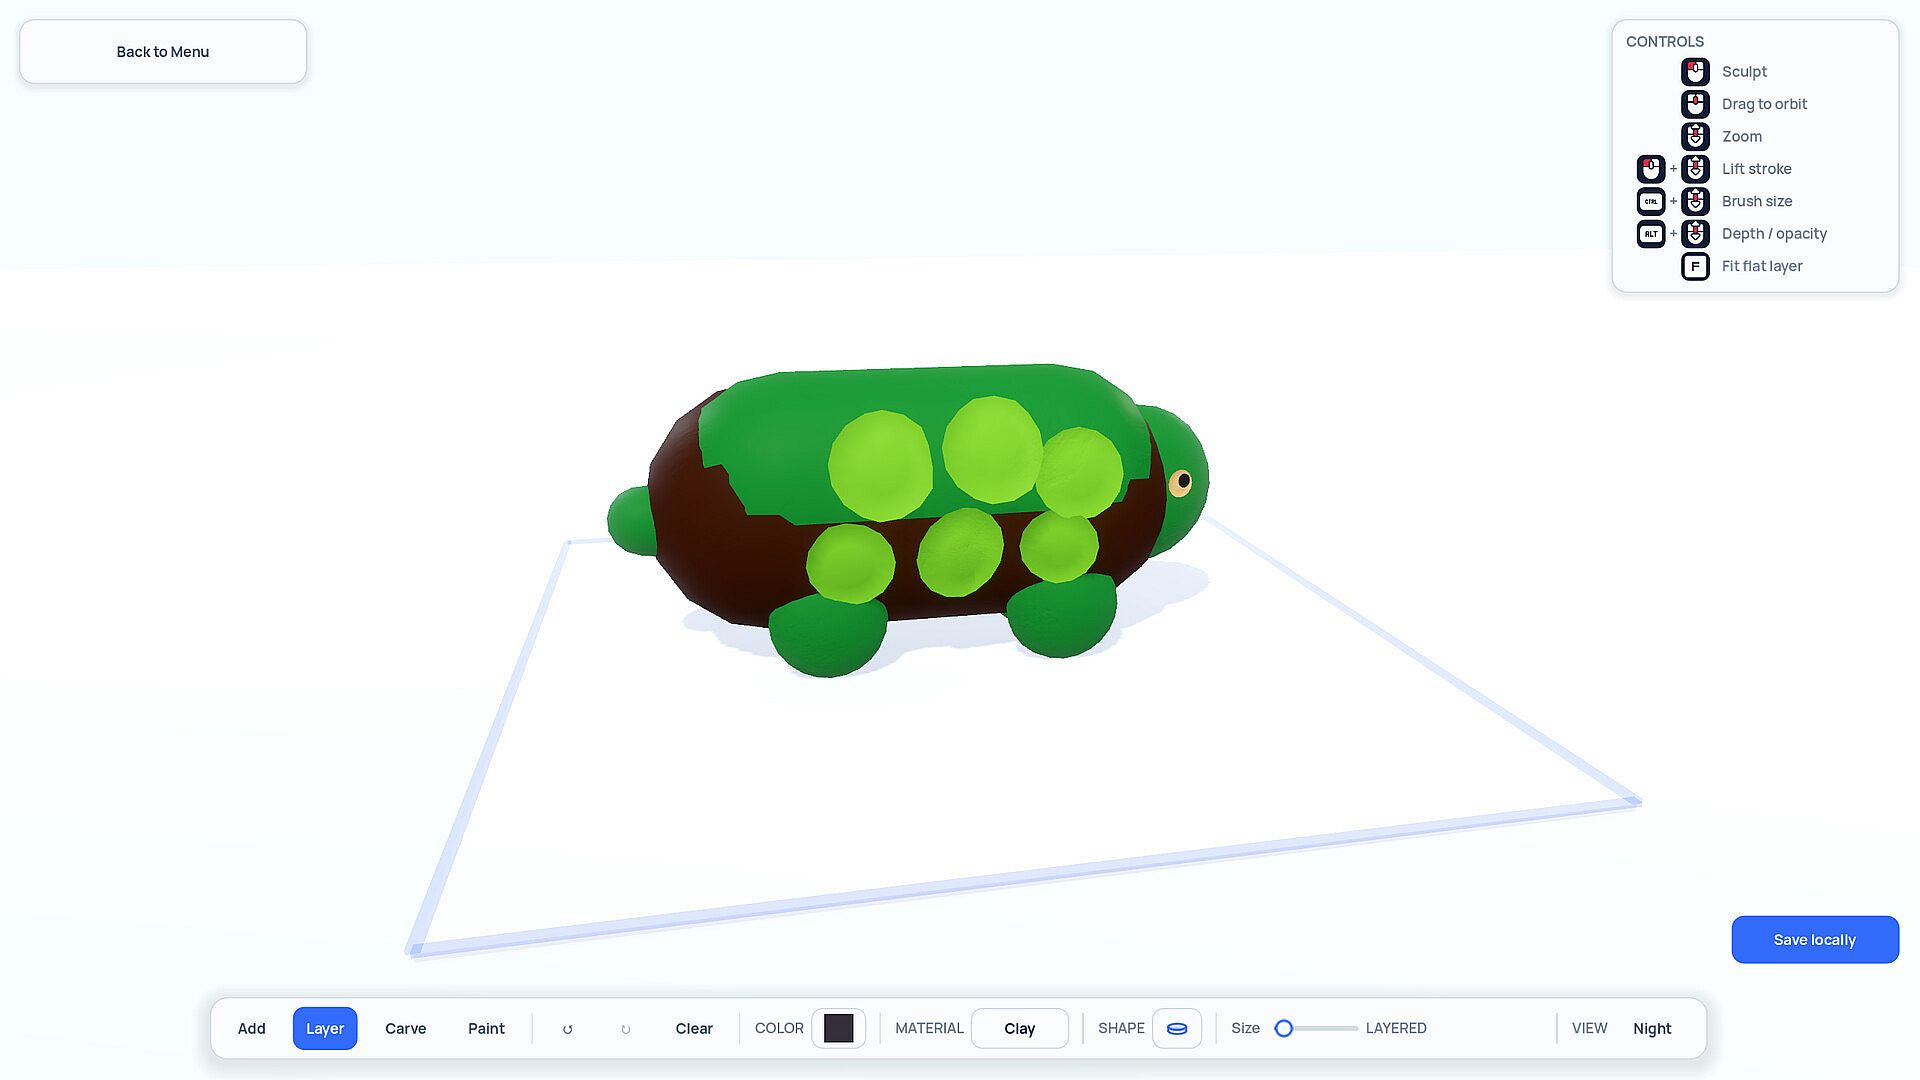Click Back to Menu button
The width and height of the screenshot is (1920, 1080).
click(x=163, y=52)
